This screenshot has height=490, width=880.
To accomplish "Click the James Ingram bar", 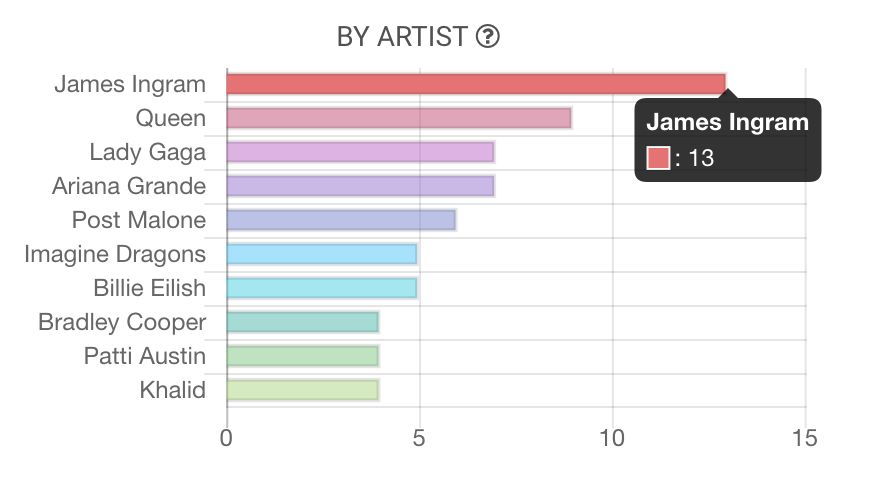I will point(475,84).
